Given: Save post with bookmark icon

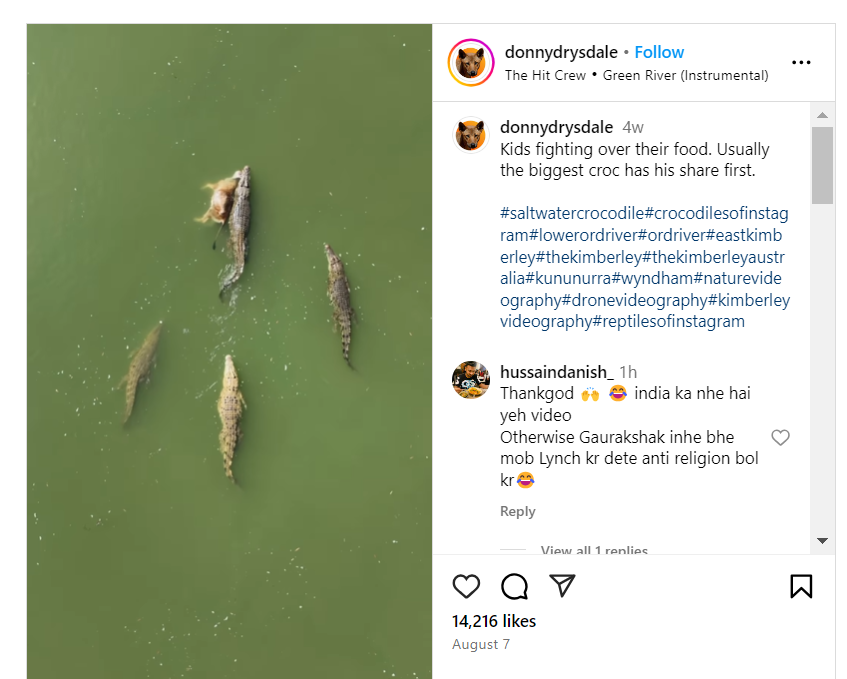Looking at the screenshot, I should tap(801, 586).
